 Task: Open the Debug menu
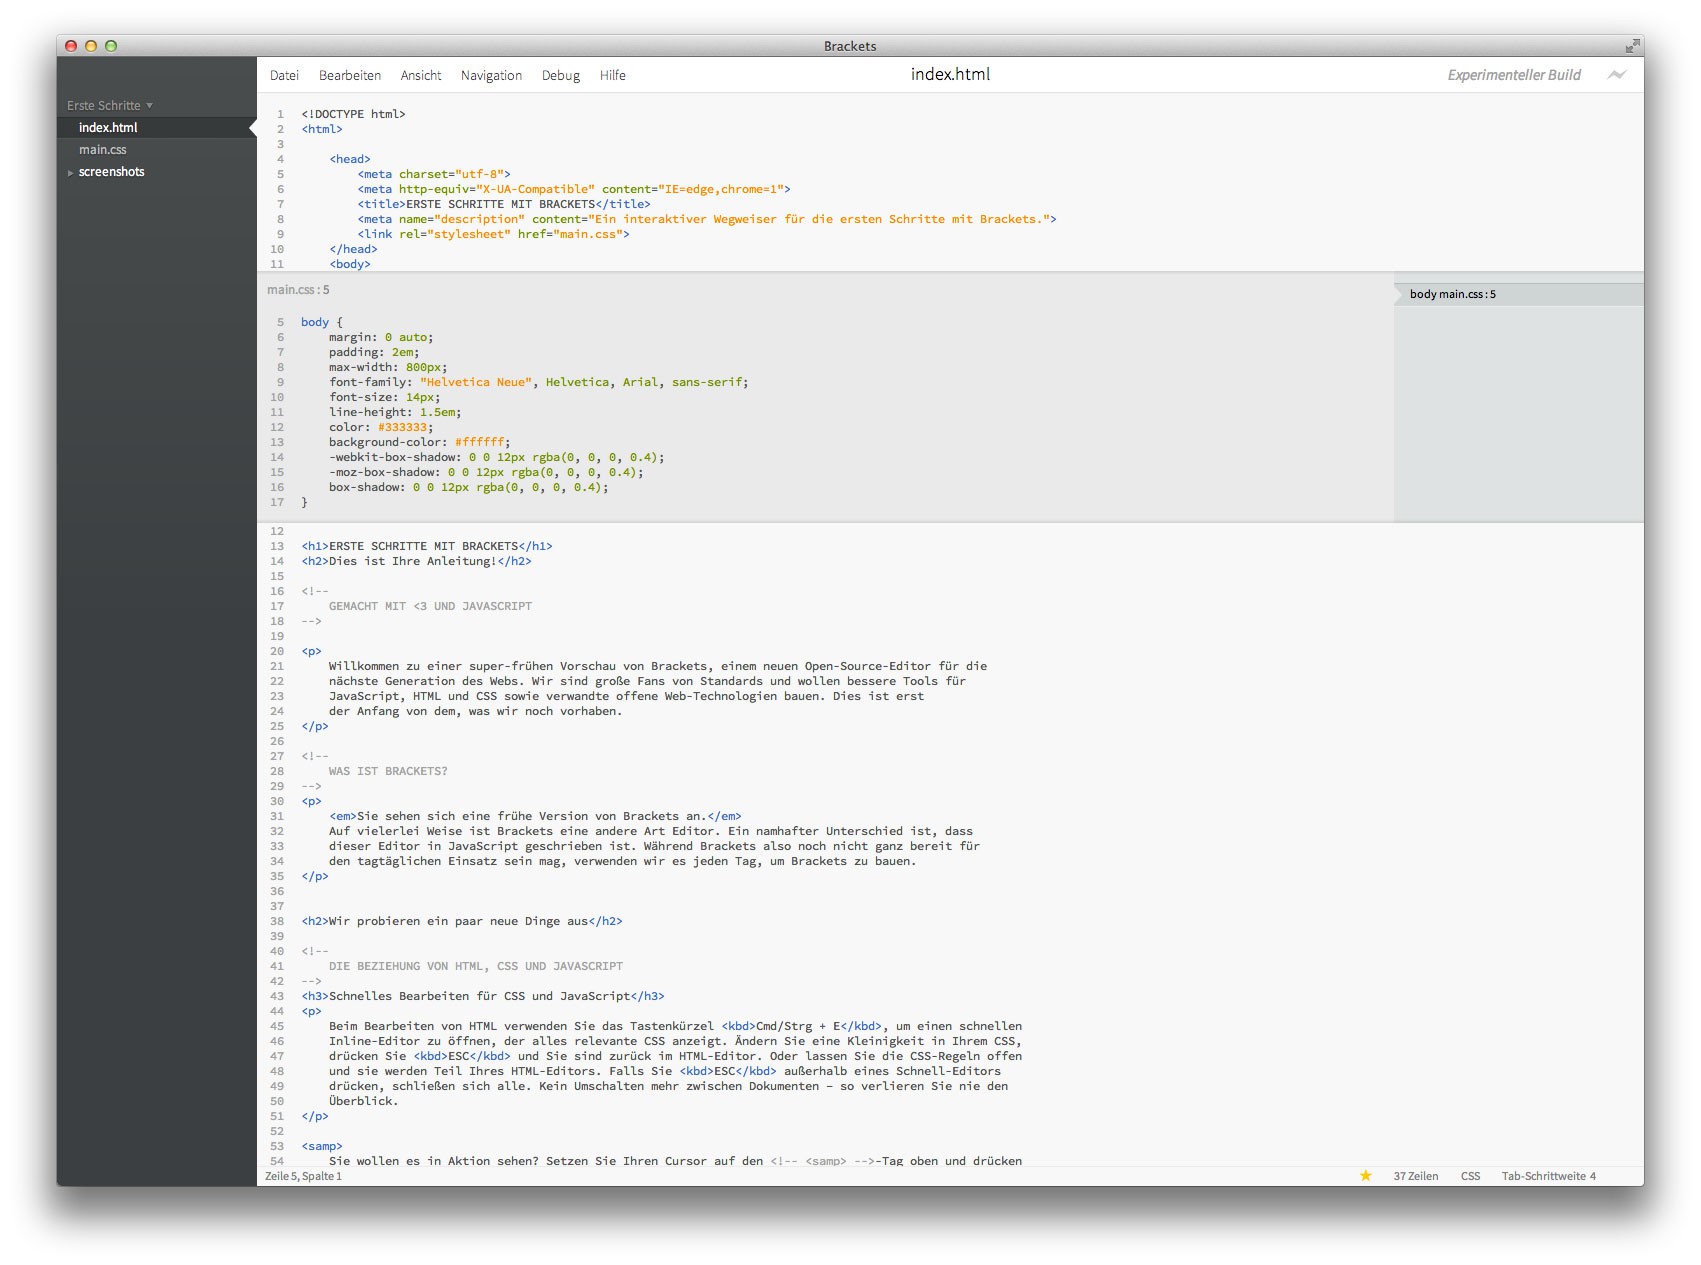[560, 76]
